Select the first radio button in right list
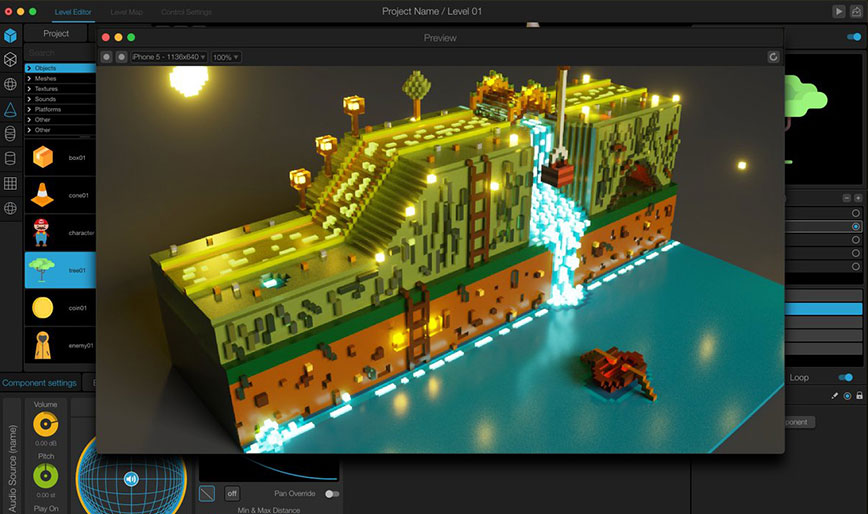 click(856, 213)
